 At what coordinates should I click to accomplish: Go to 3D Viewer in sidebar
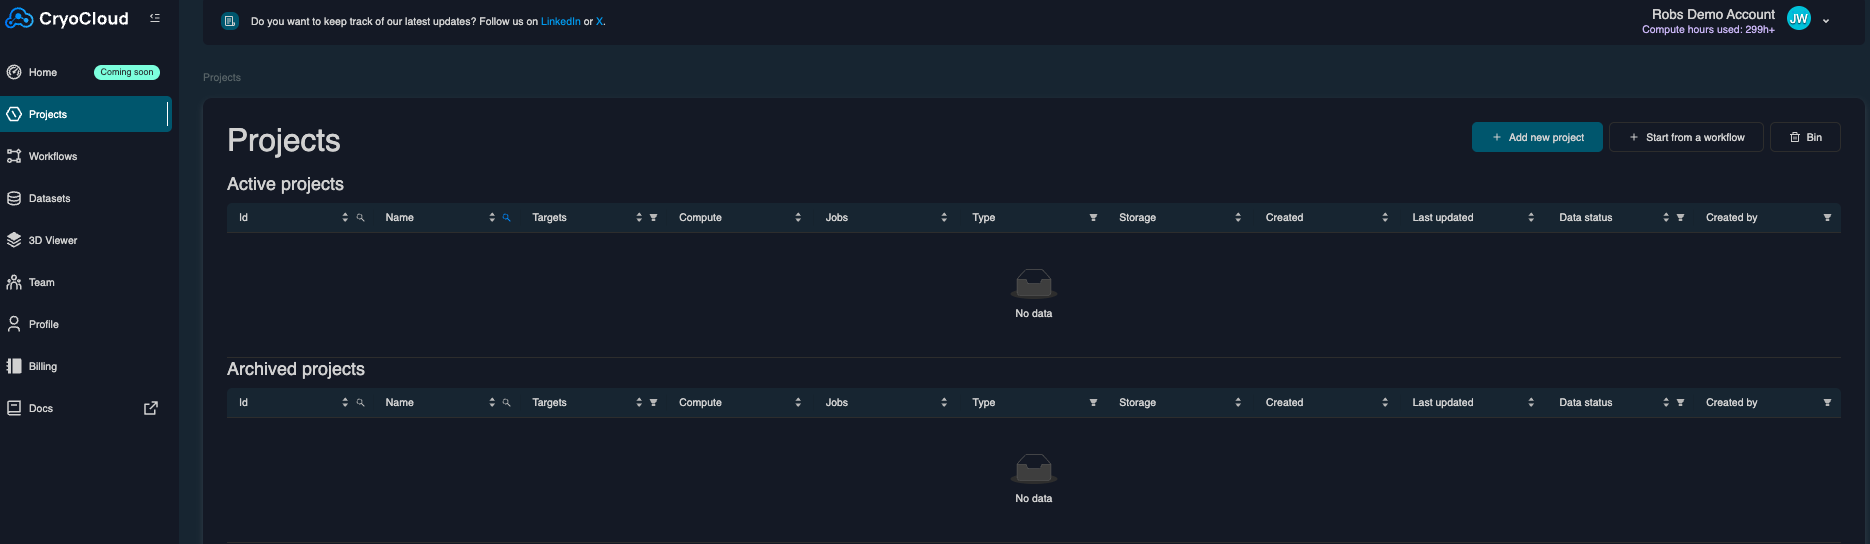click(x=53, y=241)
